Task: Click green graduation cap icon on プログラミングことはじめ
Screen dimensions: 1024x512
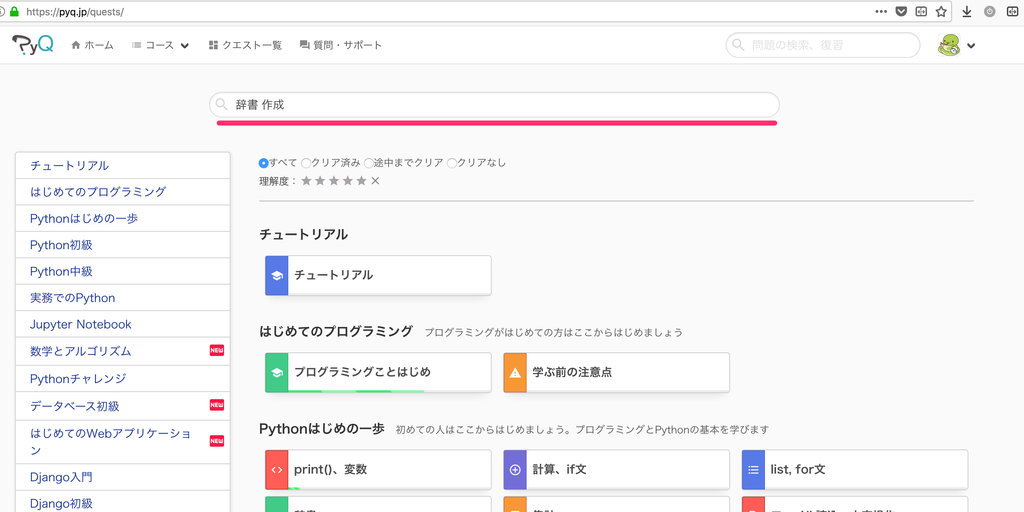Action: click(277, 373)
